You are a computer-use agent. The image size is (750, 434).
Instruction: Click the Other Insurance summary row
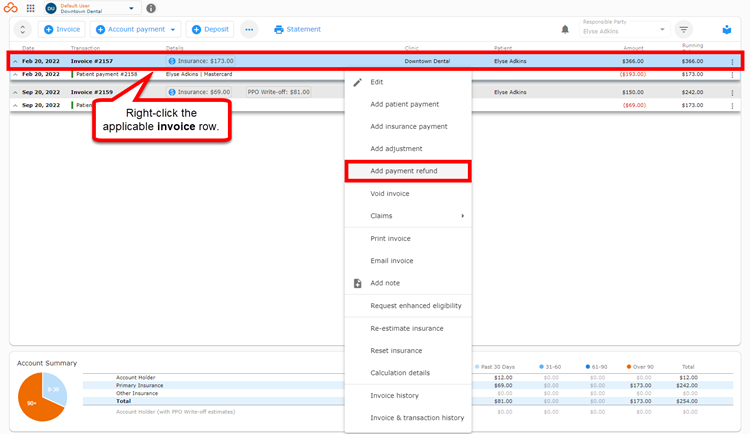[408, 393]
